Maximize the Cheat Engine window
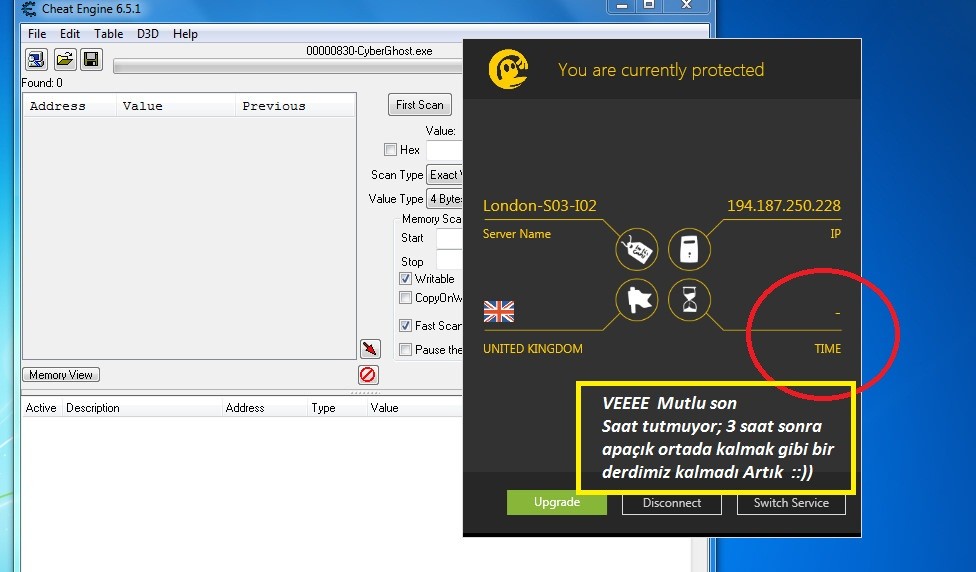 649,6
